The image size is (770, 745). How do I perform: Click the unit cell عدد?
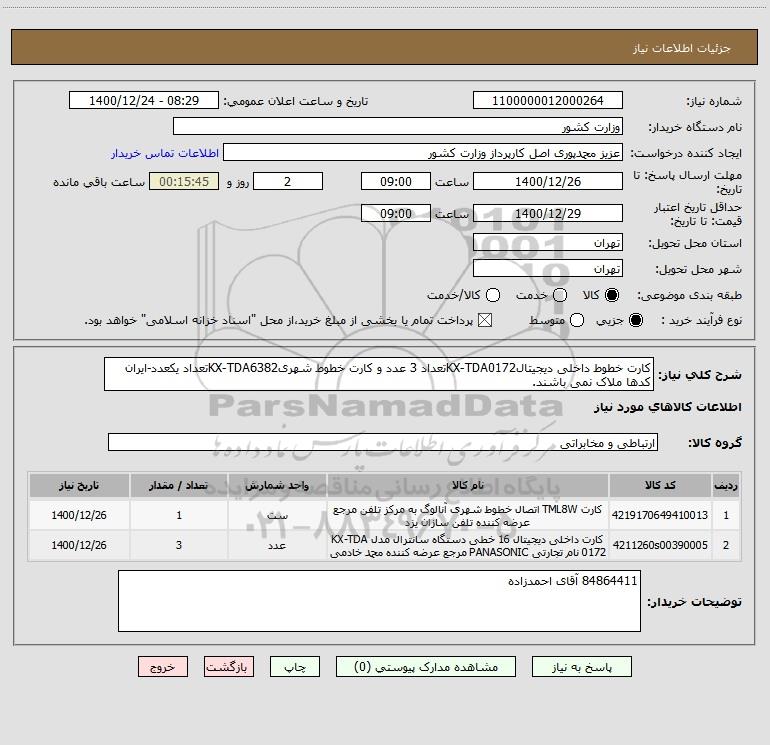coord(277,546)
